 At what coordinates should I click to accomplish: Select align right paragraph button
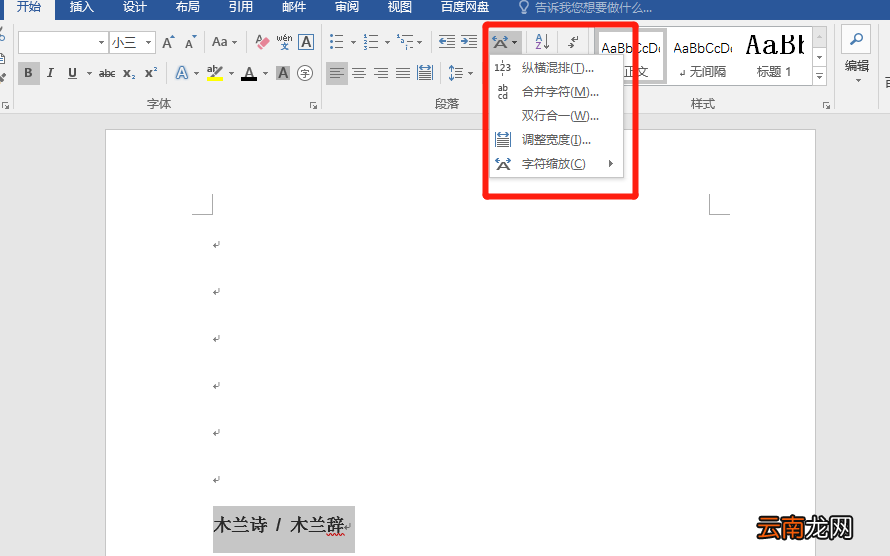point(381,73)
